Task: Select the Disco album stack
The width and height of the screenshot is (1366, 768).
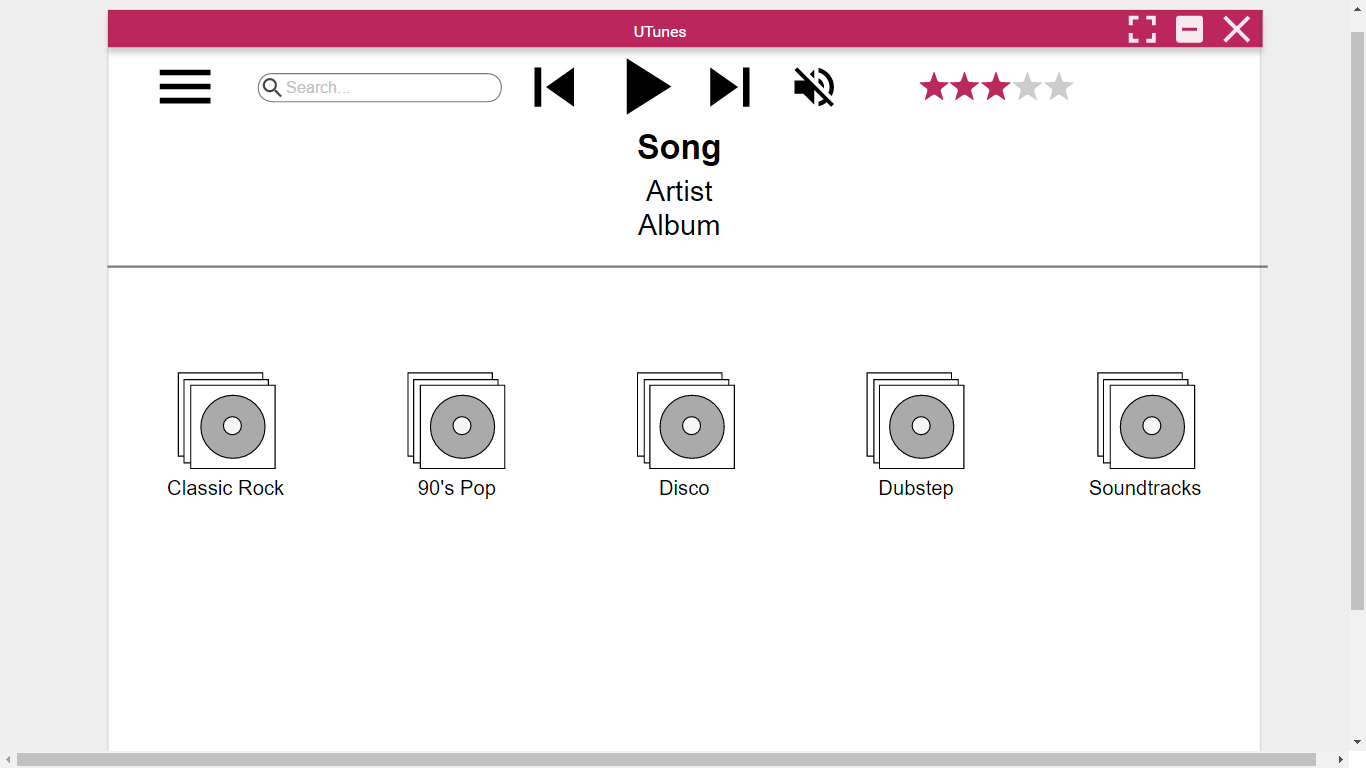Action: click(x=685, y=420)
